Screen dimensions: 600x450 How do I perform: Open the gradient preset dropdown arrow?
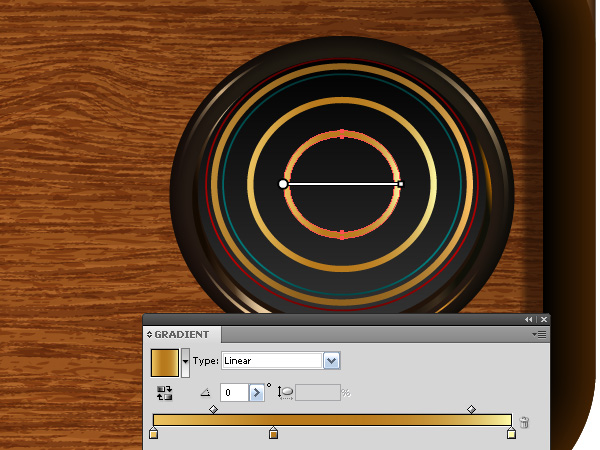[185, 362]
